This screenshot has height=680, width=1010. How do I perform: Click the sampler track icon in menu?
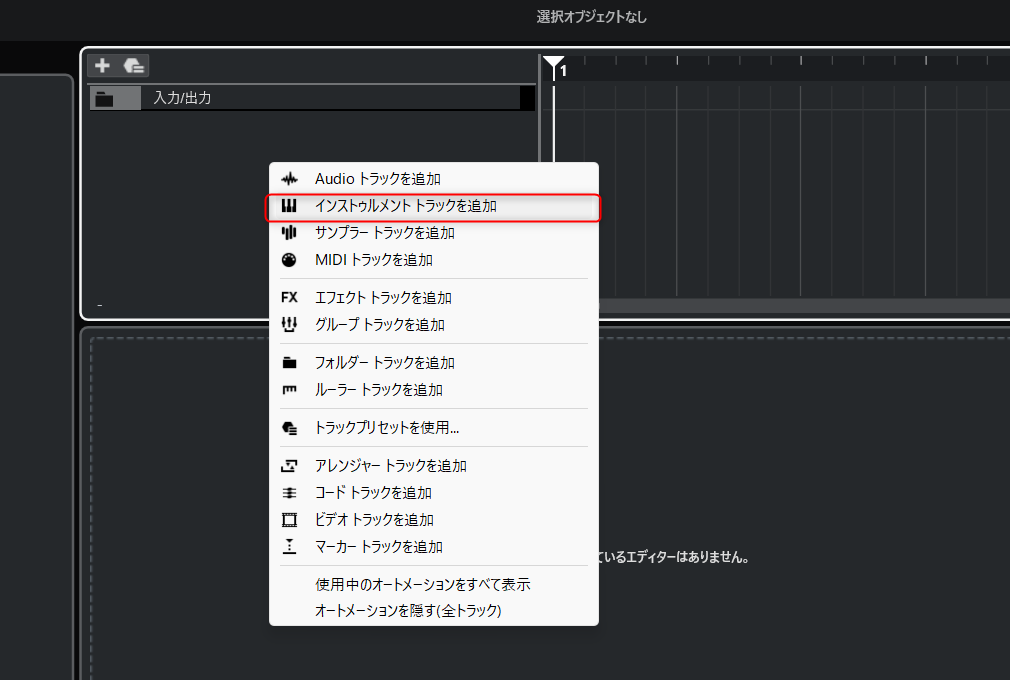pos(289,232)
